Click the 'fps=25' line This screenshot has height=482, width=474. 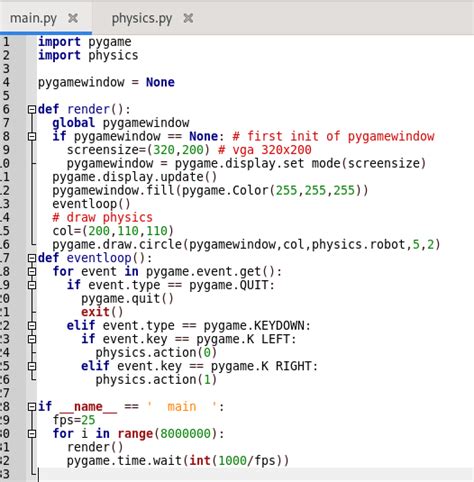coord(74,420)
